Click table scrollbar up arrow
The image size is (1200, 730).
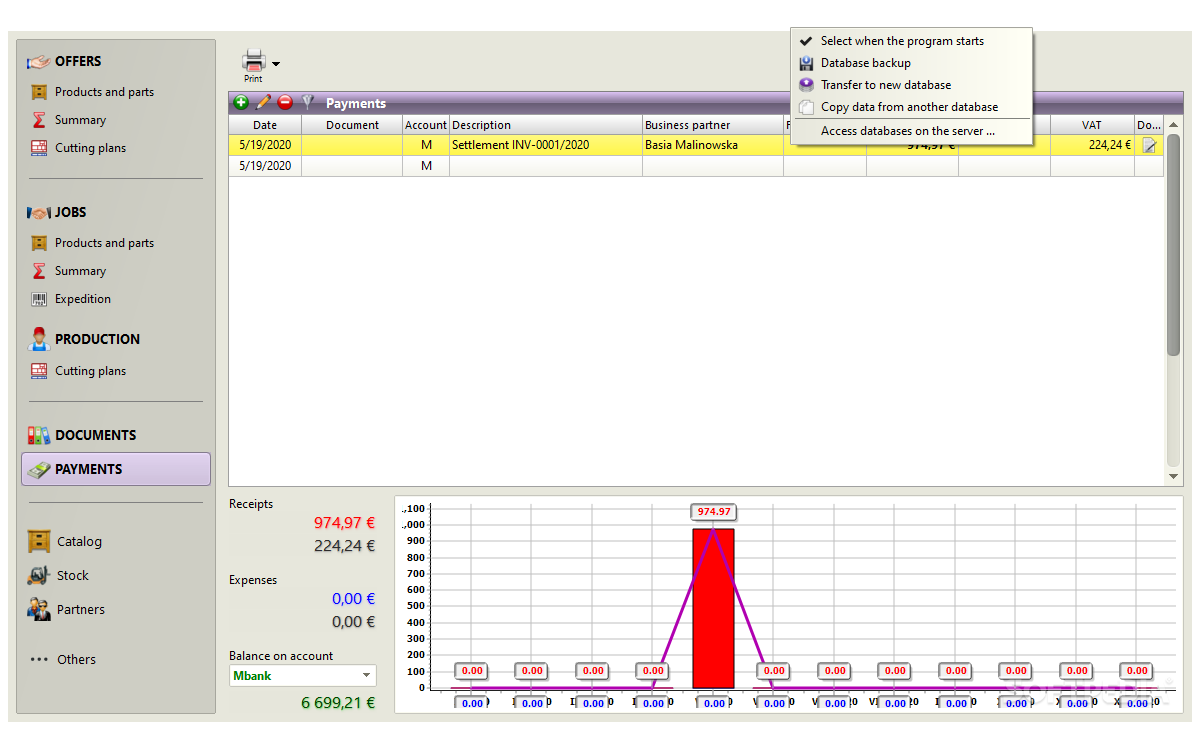coord(1174,125)
